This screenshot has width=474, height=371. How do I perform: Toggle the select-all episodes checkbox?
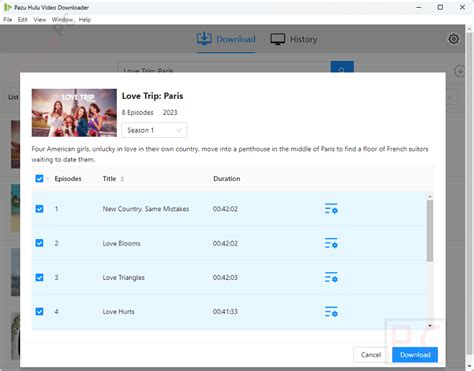(x=39, y=179)
